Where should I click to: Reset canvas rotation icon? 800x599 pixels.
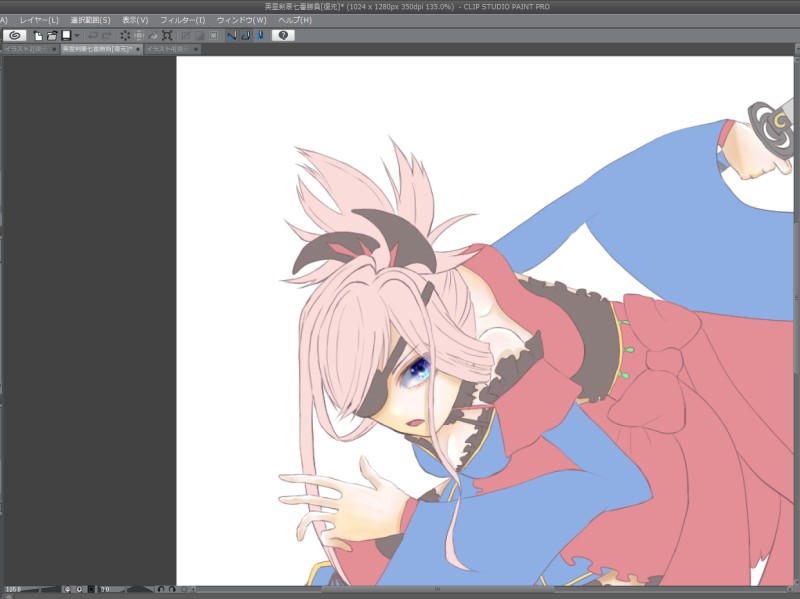click(184, 589)
